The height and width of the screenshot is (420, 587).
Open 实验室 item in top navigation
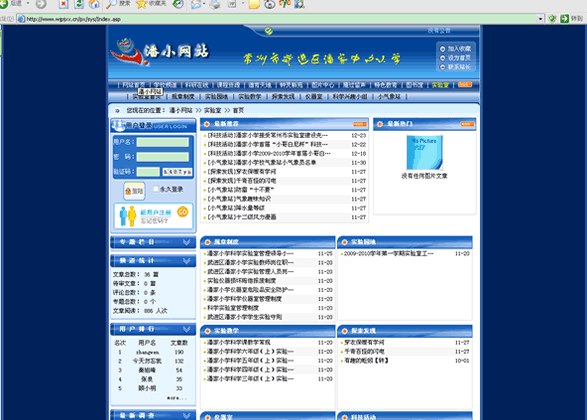click(x=440, y=85)
